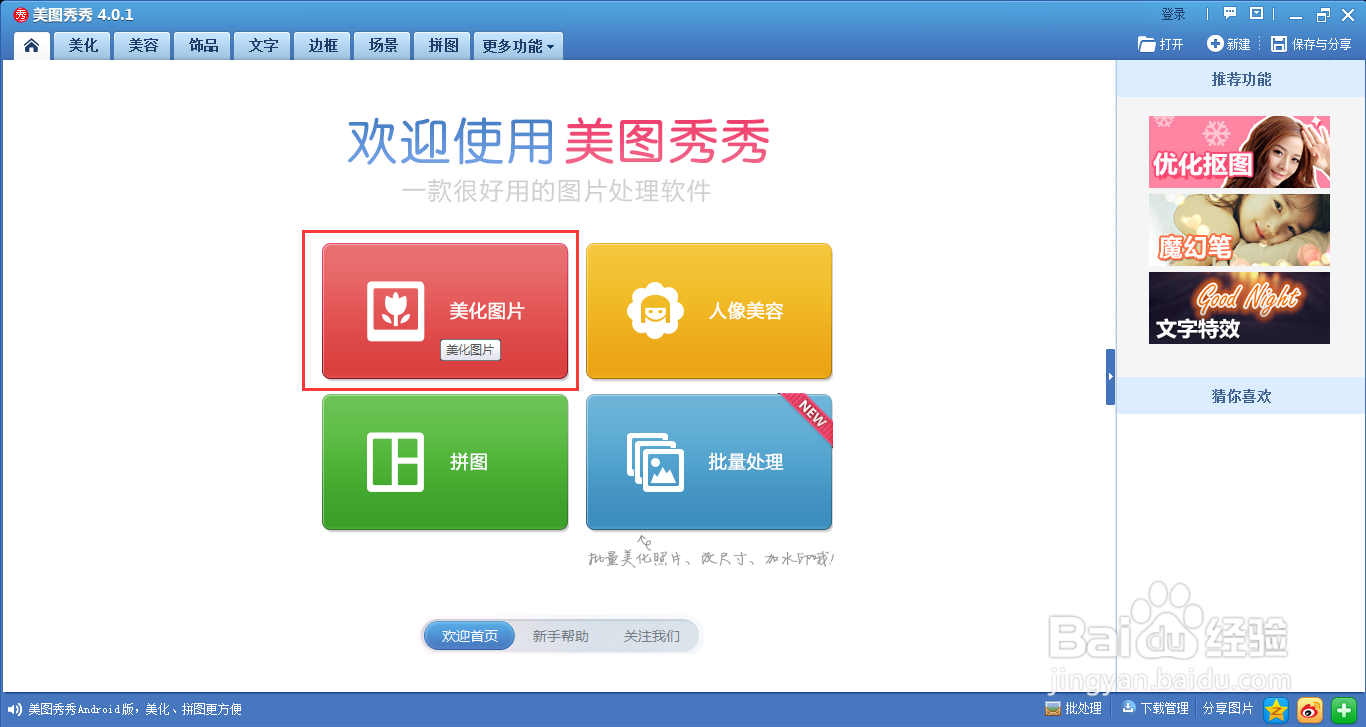
Task: Switch to the 美容 tab
Action: pos(143,46)
